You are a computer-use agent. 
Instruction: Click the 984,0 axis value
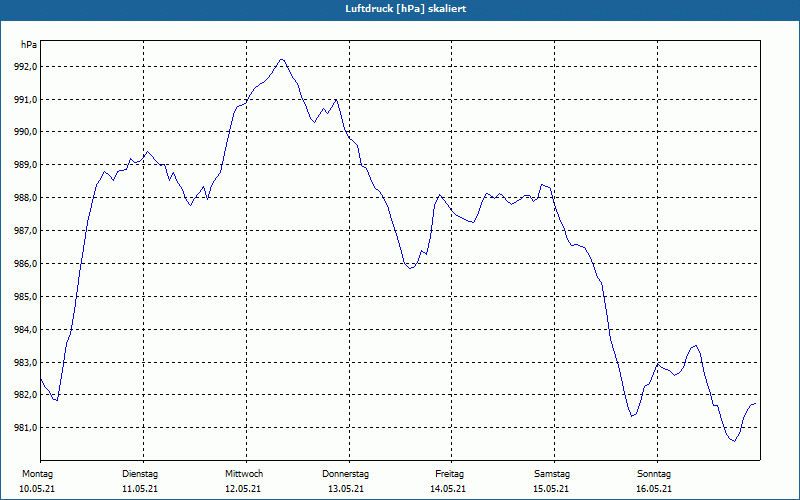point(25,330)
